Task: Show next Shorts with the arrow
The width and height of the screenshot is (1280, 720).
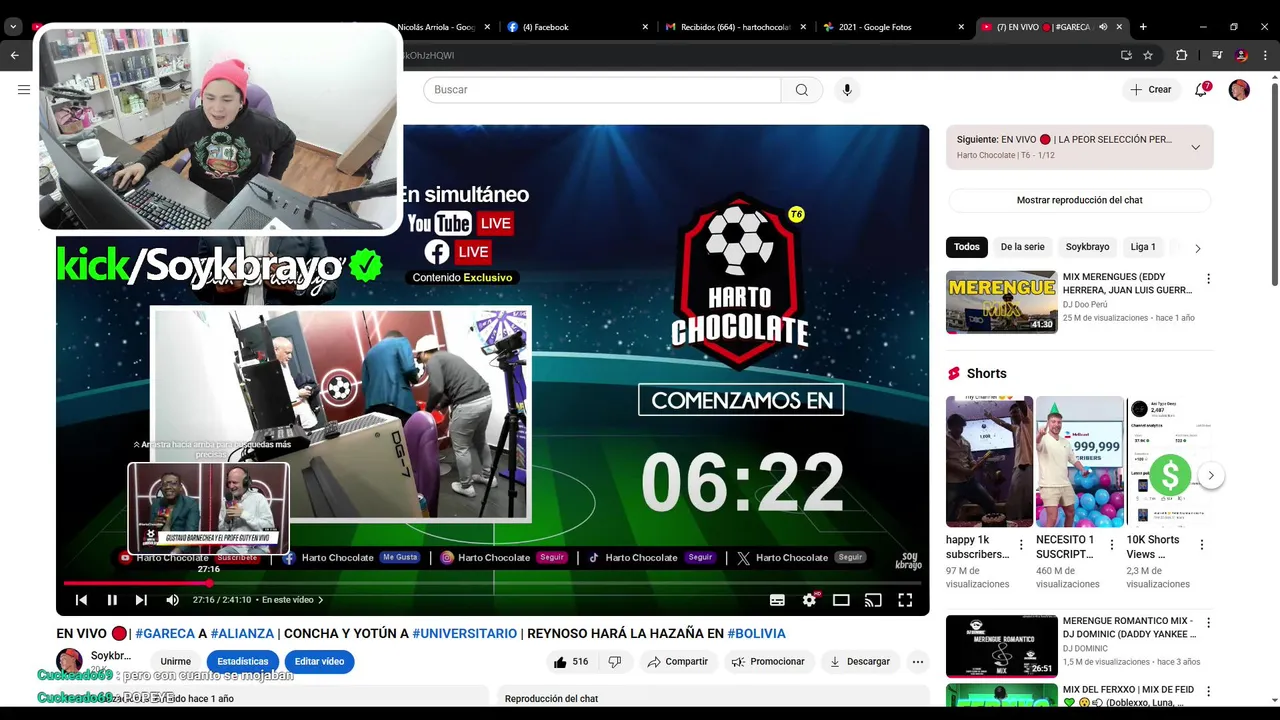Action: tap(1211, 475)
